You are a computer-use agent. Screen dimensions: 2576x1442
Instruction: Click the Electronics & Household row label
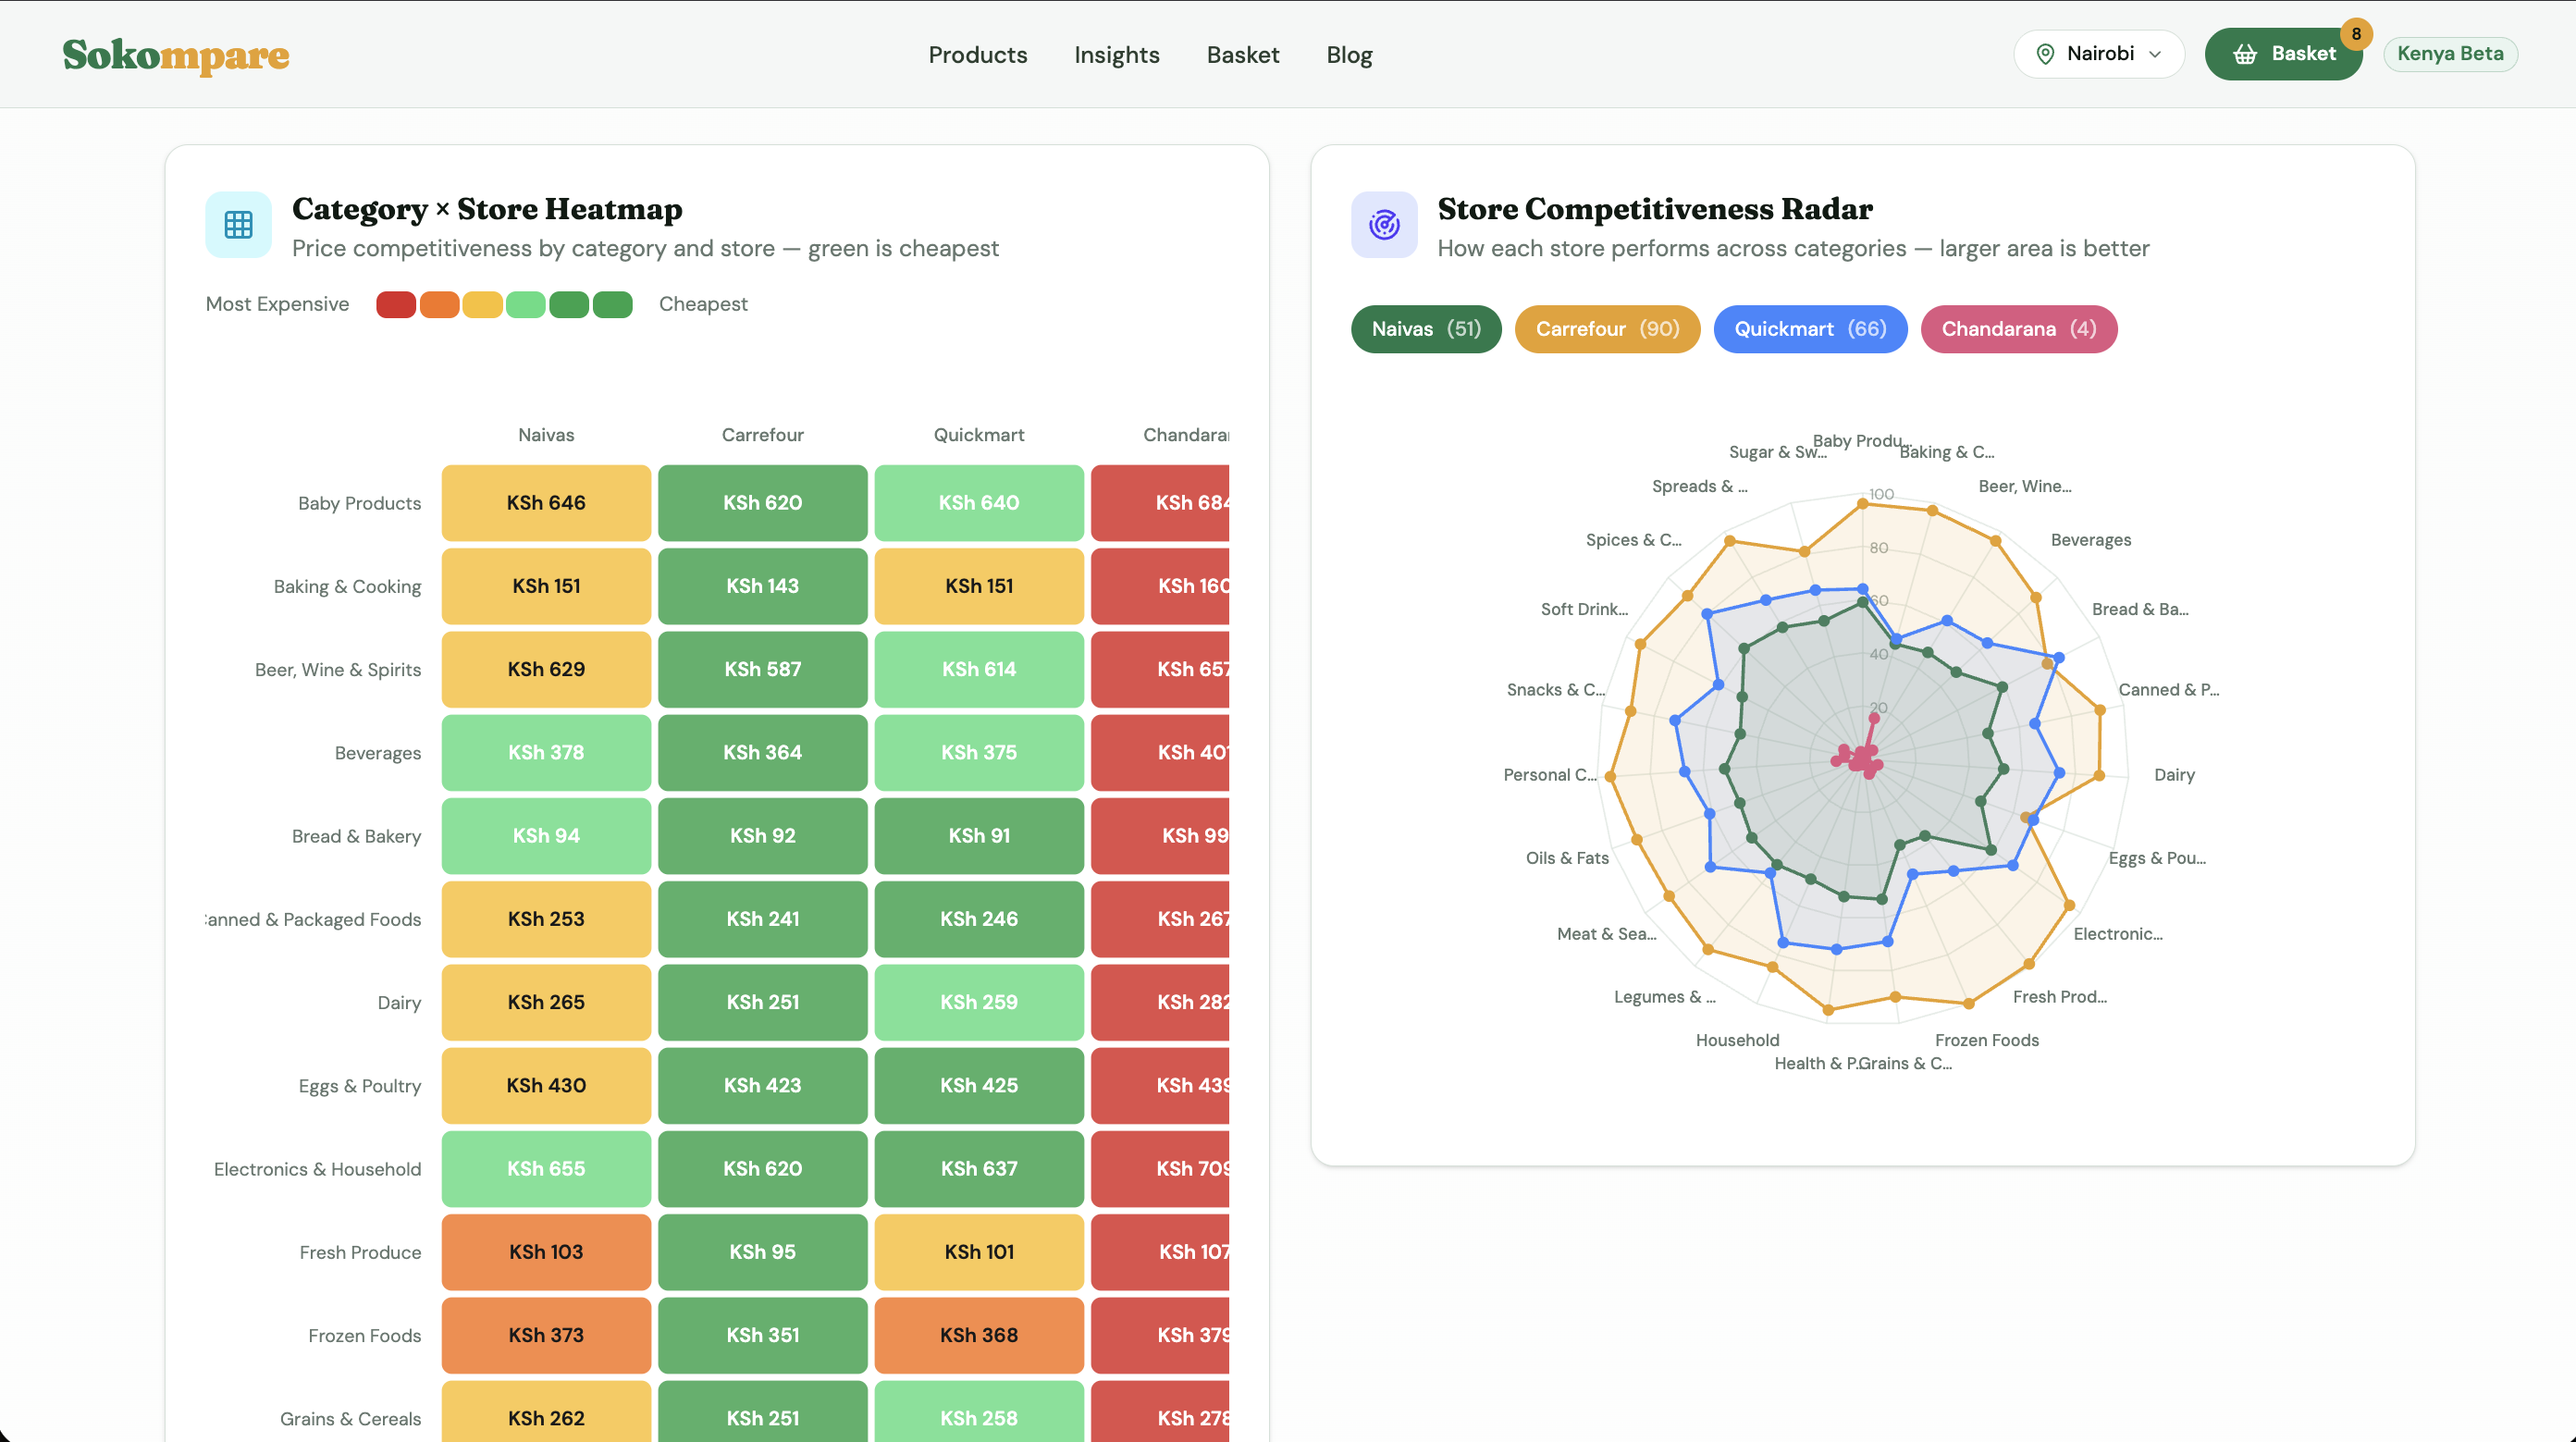pyautogui.click(x=317, y=1169)
